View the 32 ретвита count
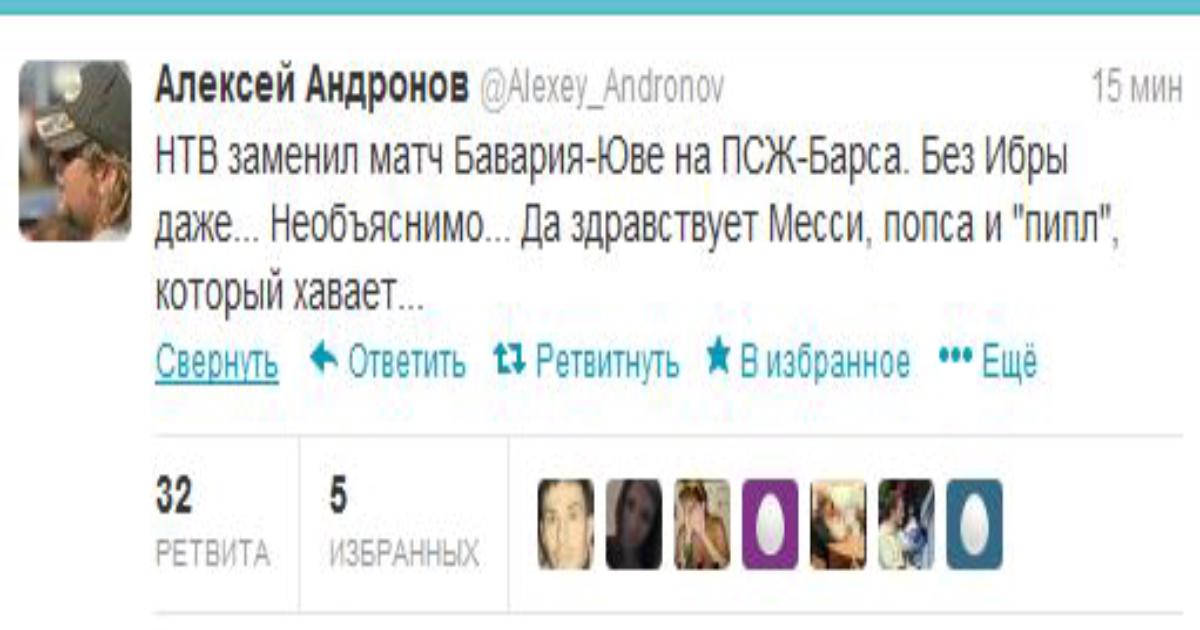The height and width of the screenshot is (630, 1200). pos(212,524)
